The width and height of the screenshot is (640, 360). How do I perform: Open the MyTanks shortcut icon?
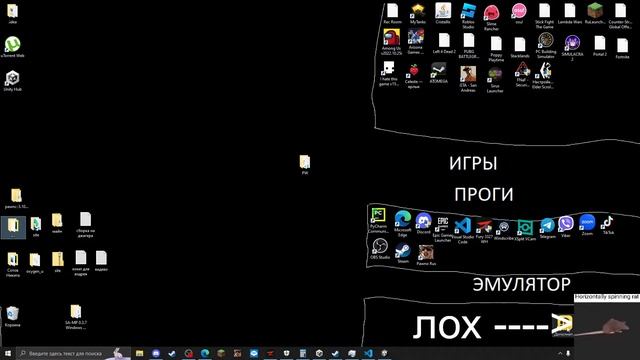[x=418, y=14]
